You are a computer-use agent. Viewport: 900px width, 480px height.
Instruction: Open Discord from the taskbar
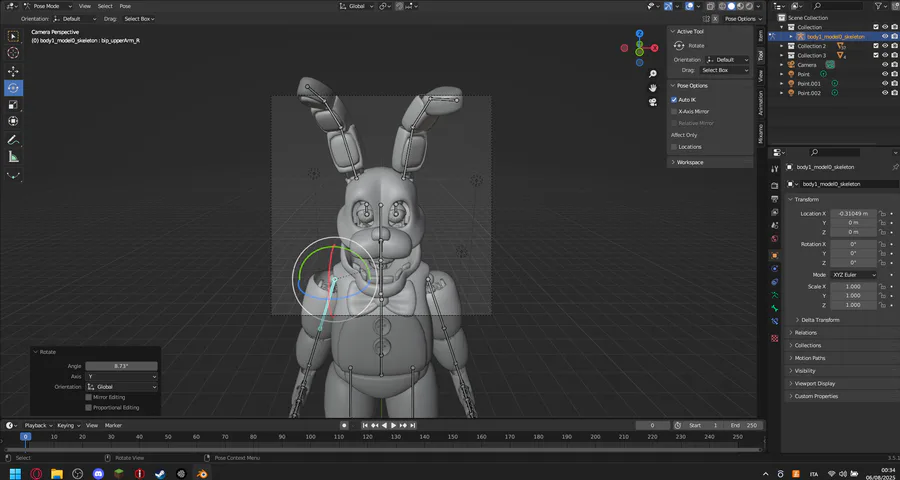(x=98, y=474)
